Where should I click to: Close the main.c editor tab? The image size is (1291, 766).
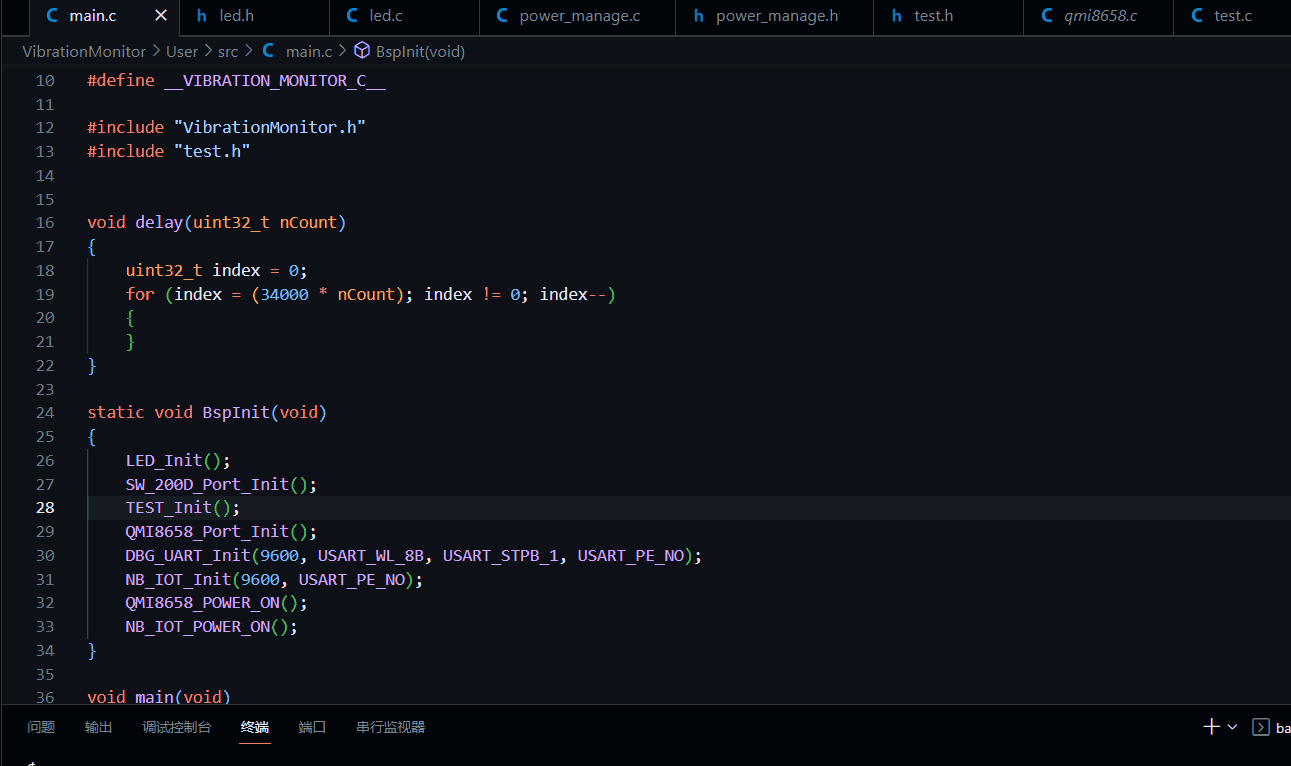(162, 16)
